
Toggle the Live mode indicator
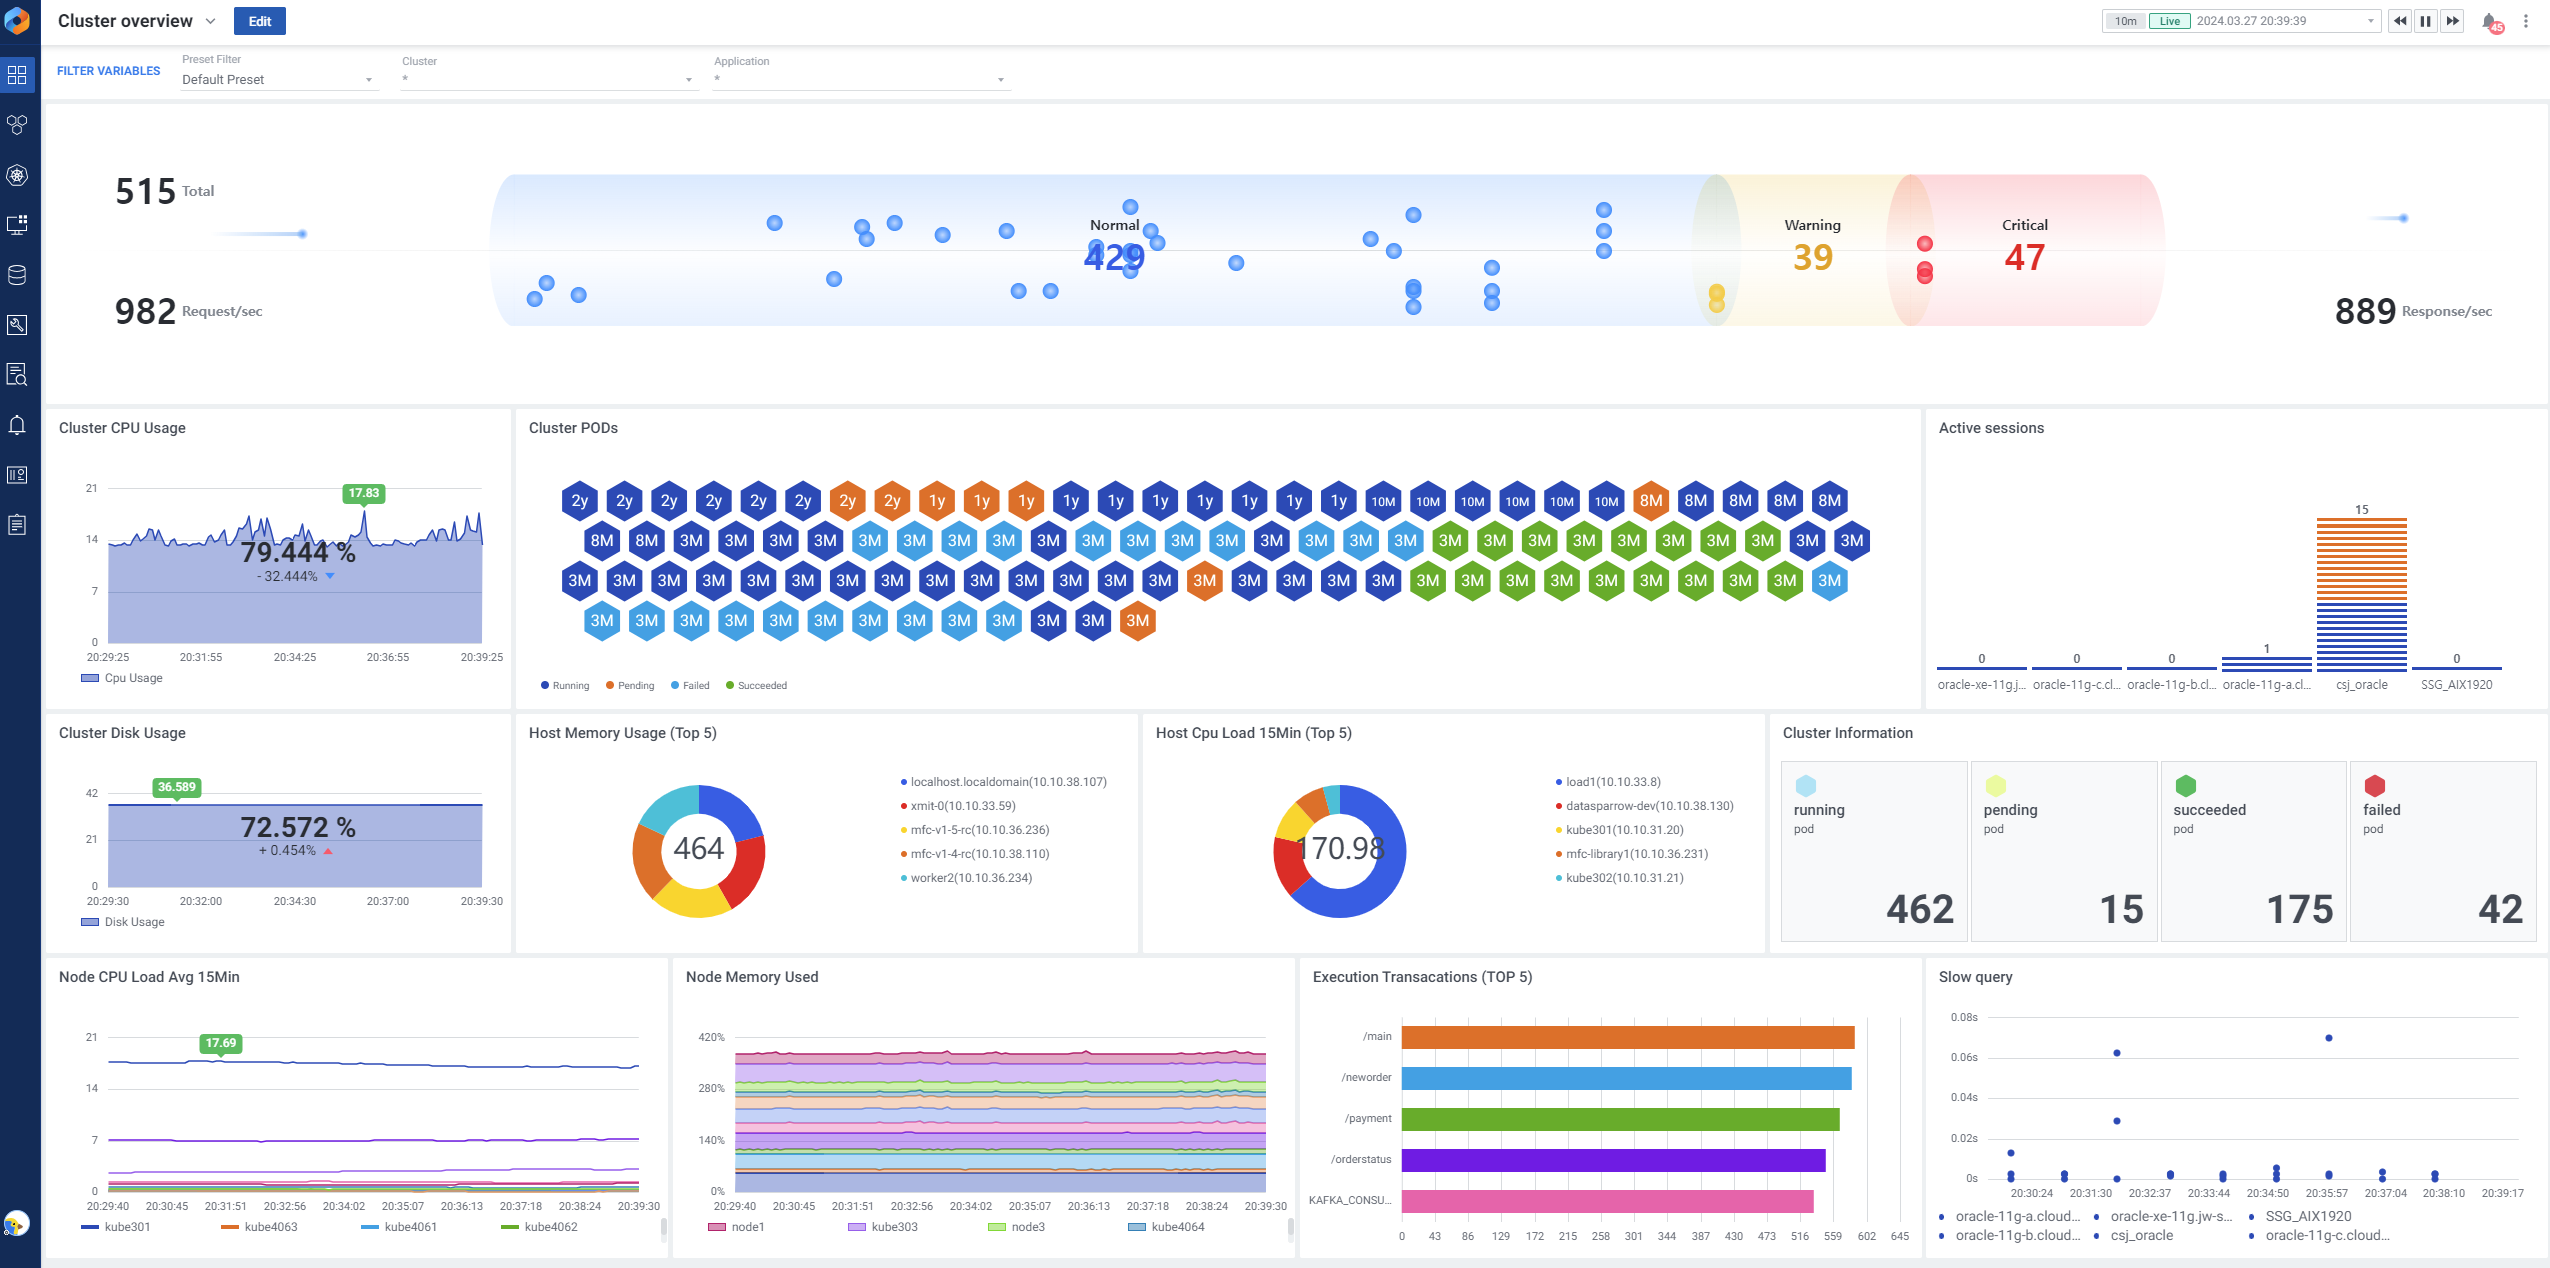point(2169,21)
